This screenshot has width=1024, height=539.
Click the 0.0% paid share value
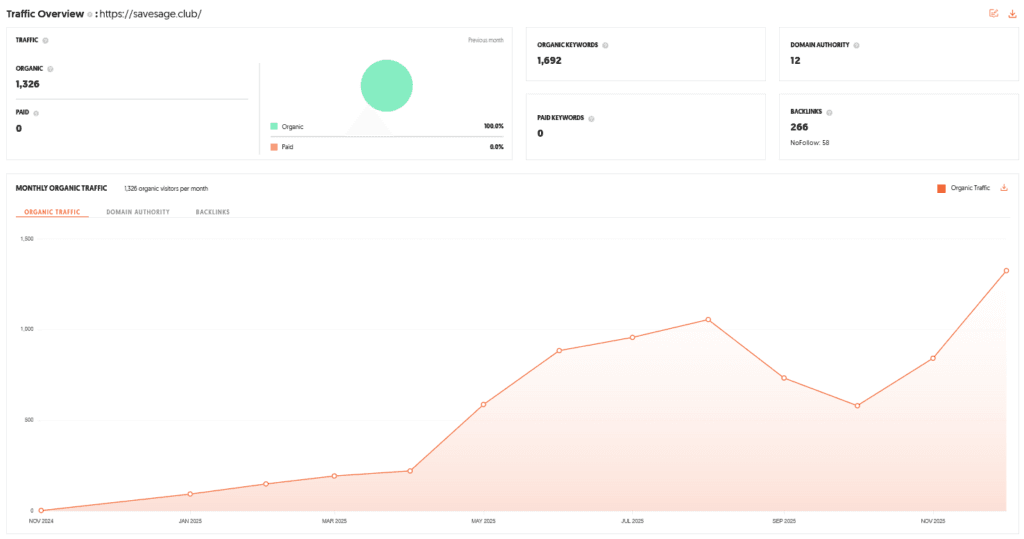click(496, 147)
